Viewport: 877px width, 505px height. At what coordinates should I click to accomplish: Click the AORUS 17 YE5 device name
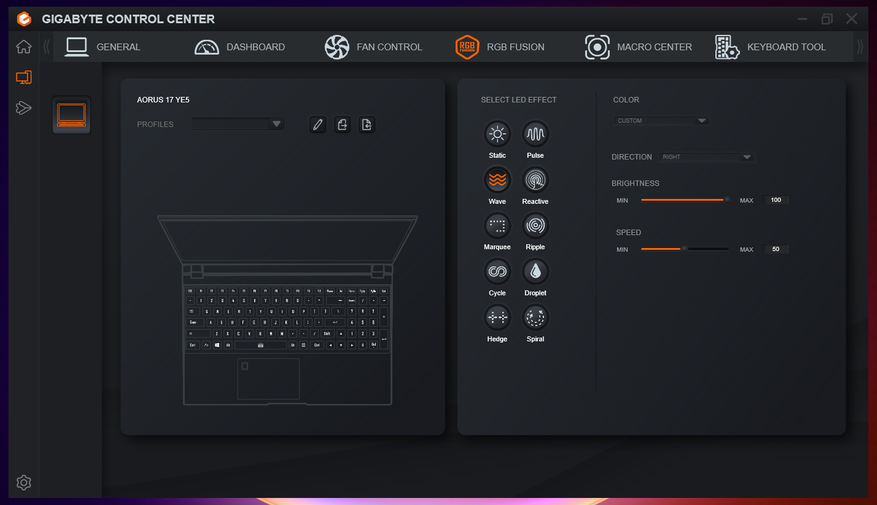[x=163, y=100]
